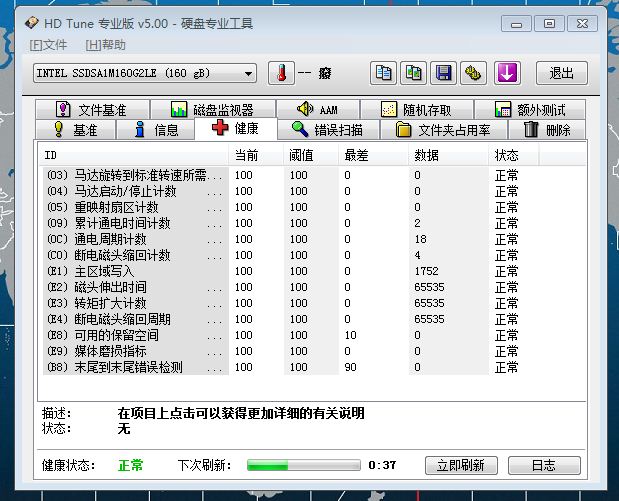Minimize the HD Tune window
619x501 pixels.
[x=516, y=24]
